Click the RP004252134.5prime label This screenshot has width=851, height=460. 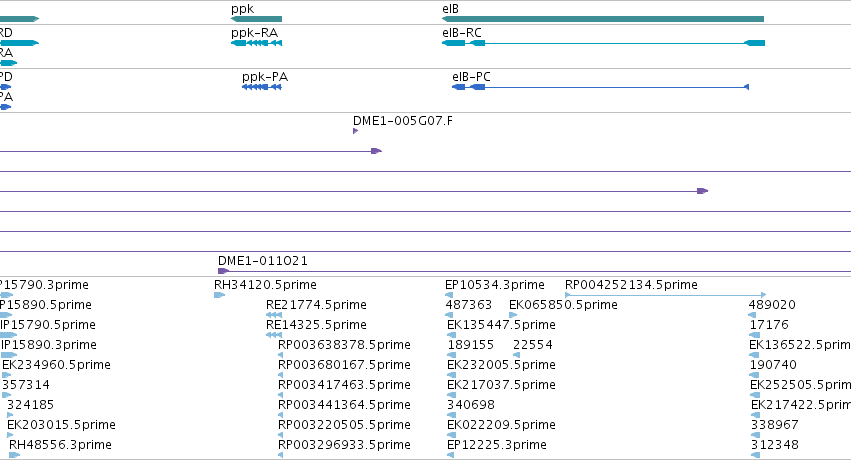[631, 285]
